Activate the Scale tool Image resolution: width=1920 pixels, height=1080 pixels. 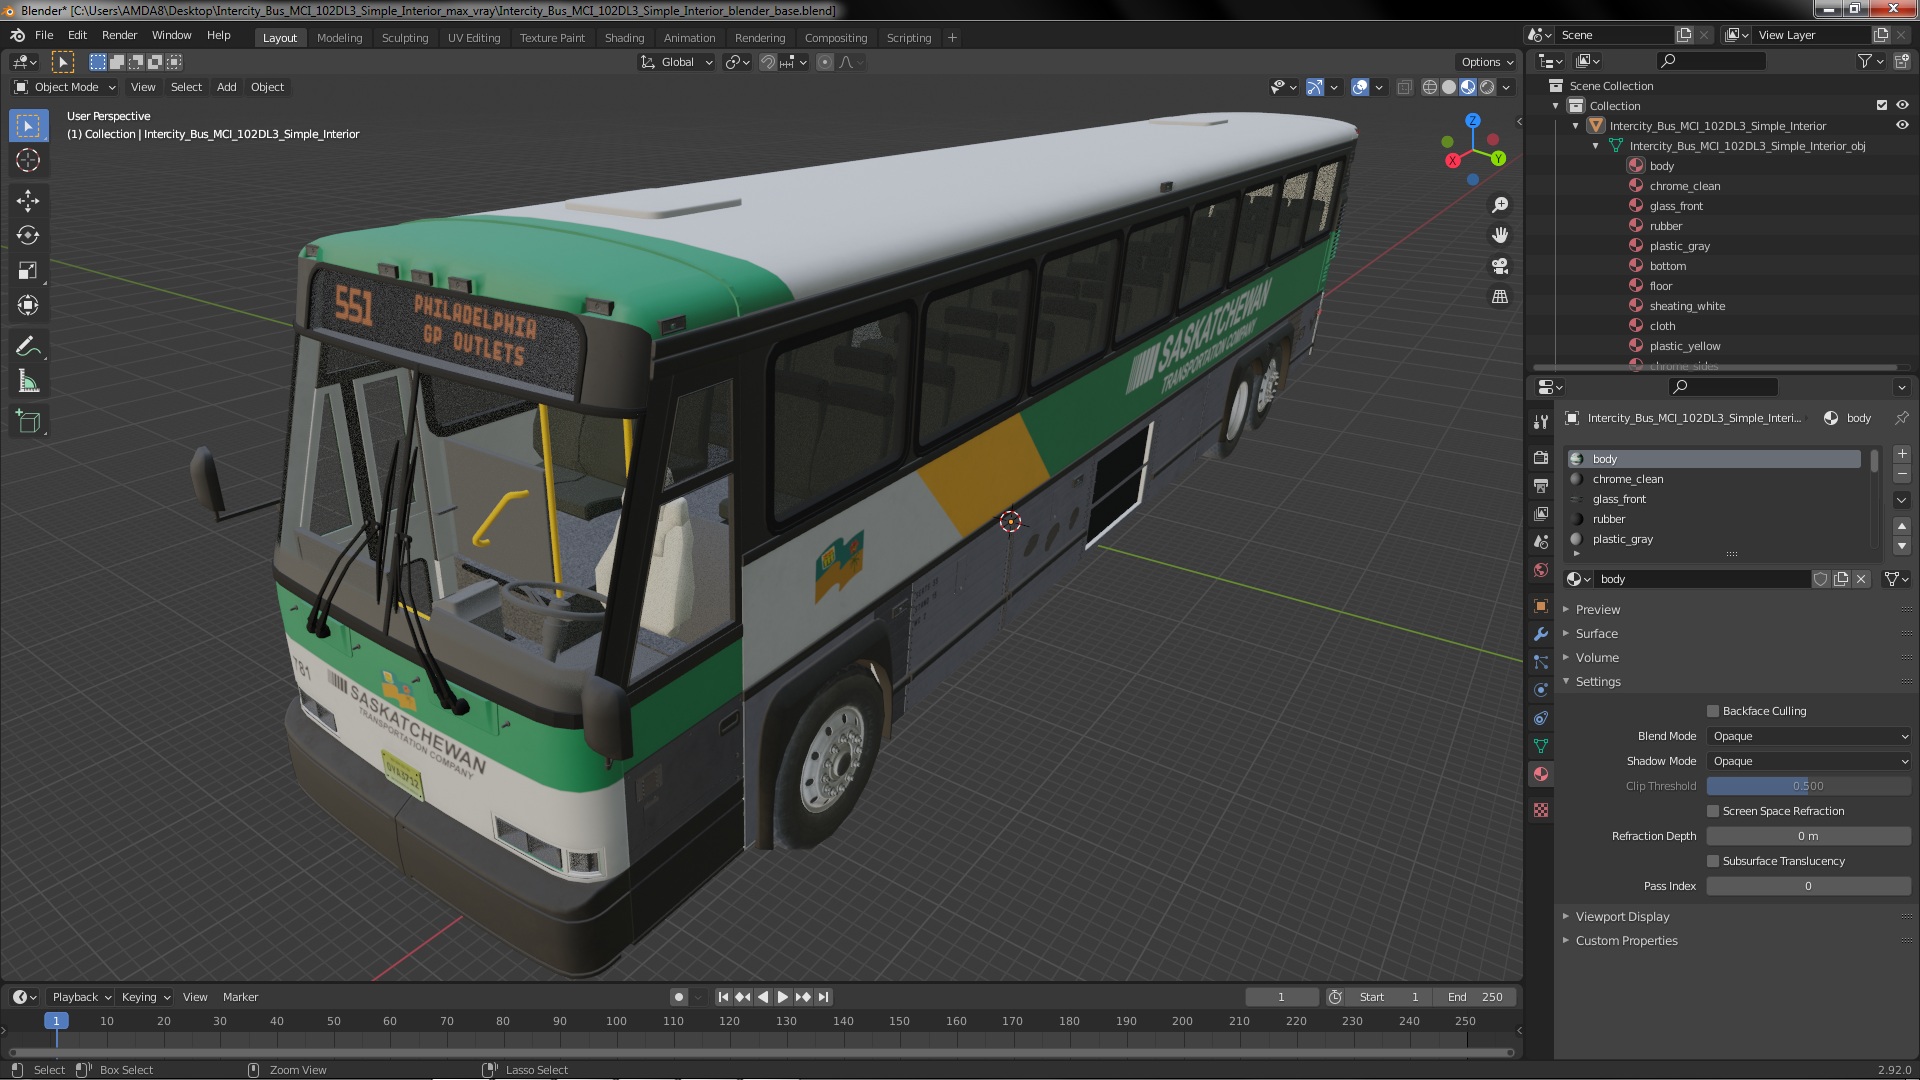click(28, 271)
